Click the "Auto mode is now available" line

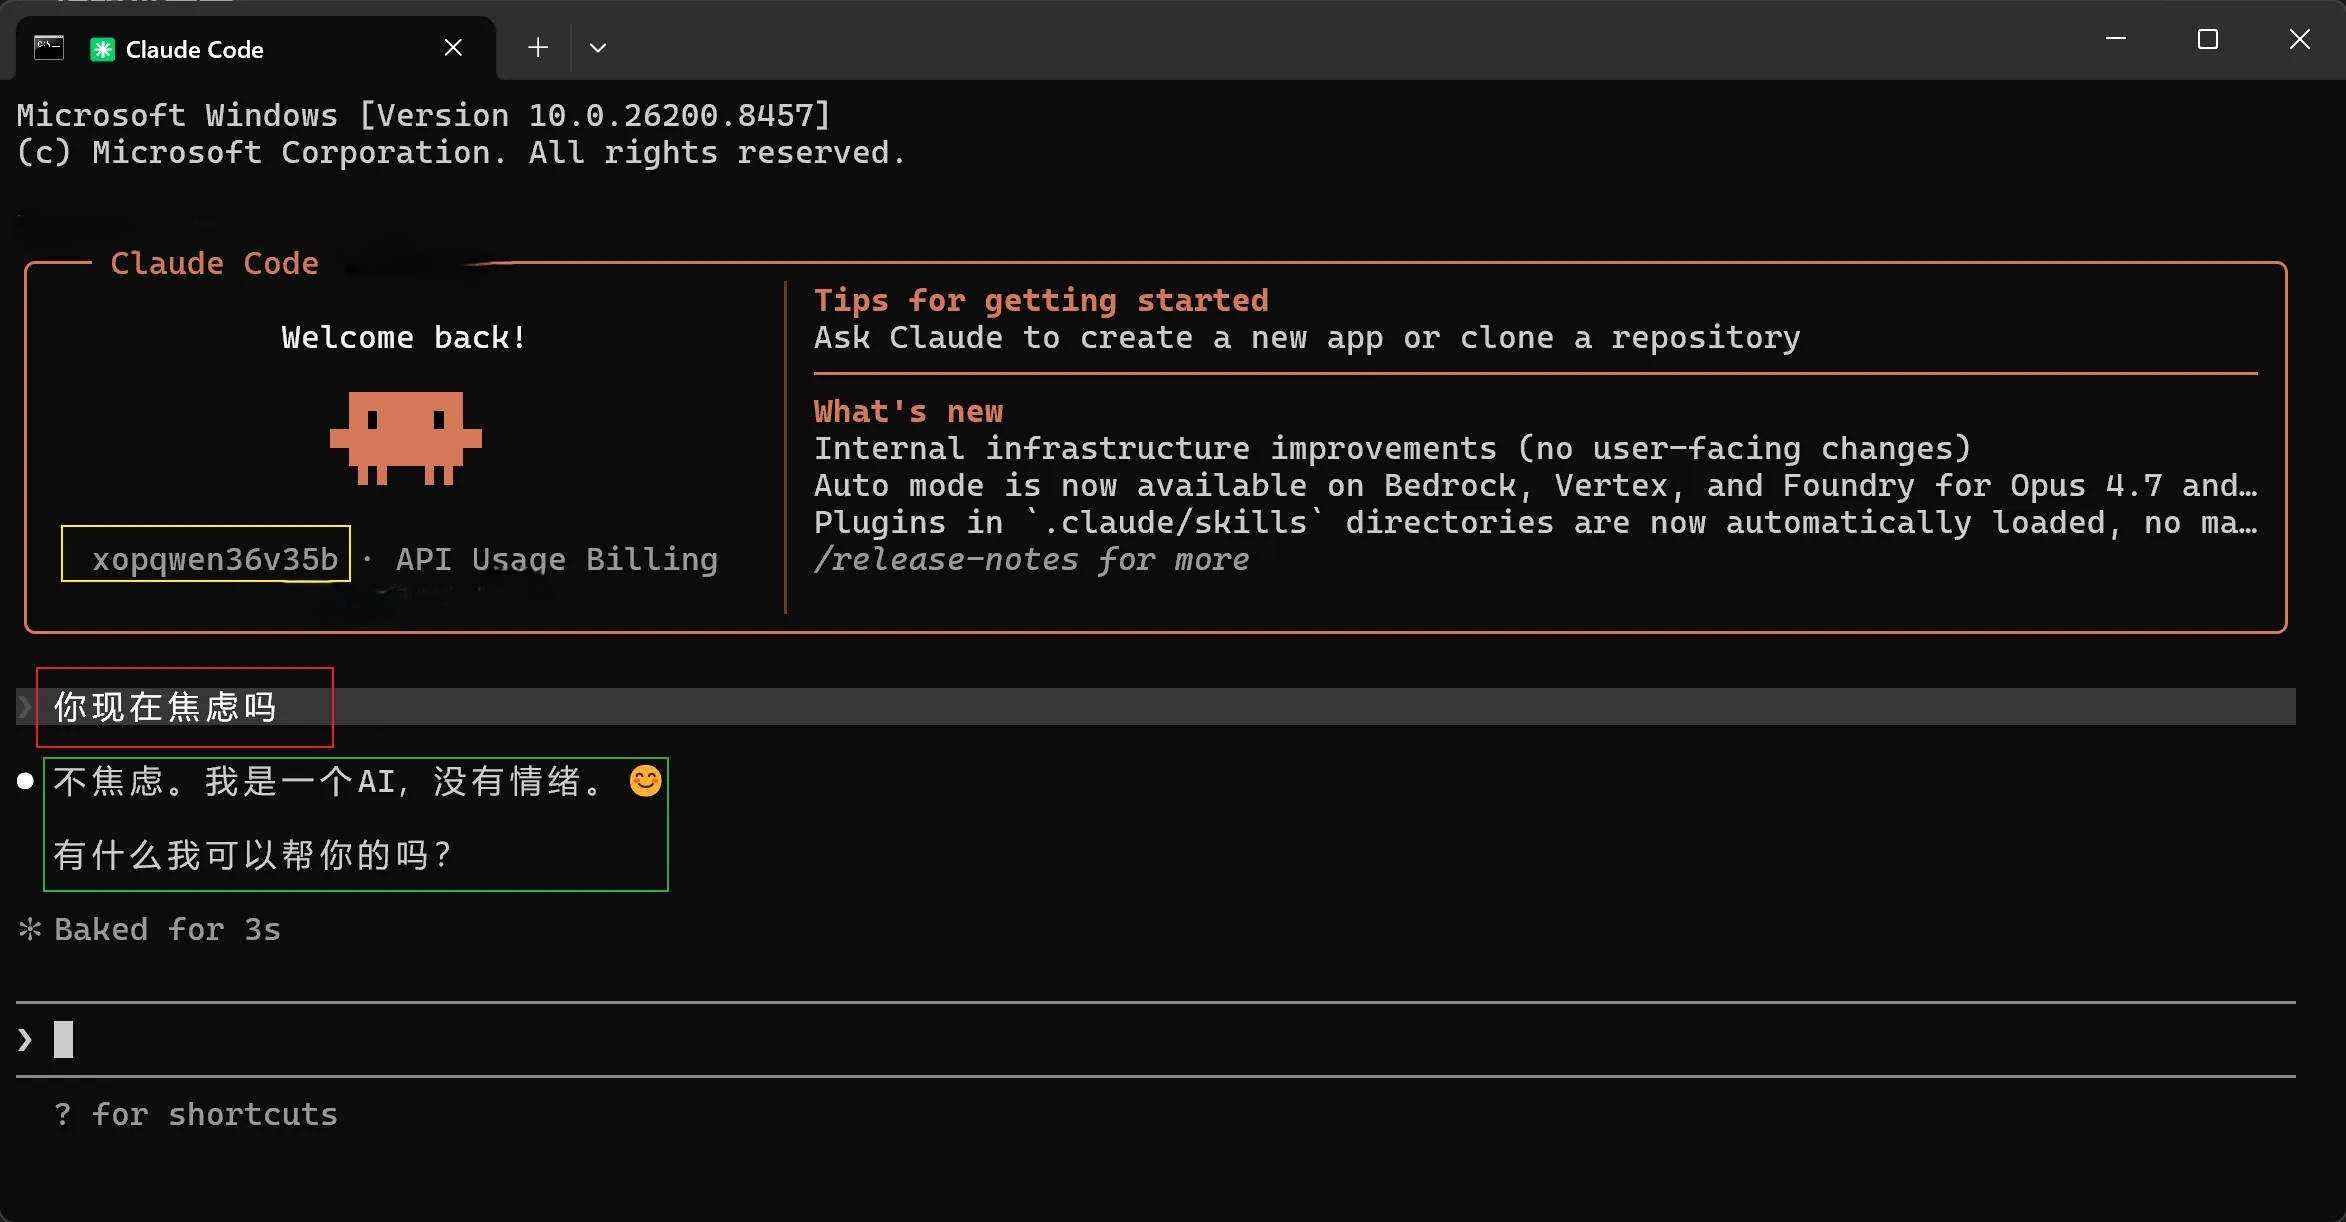(1535, 485)
